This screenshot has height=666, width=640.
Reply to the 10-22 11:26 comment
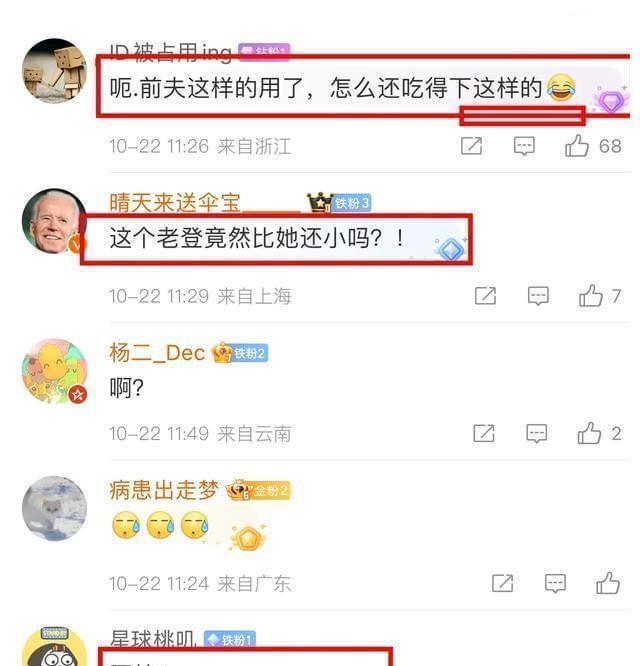[524, 146]
